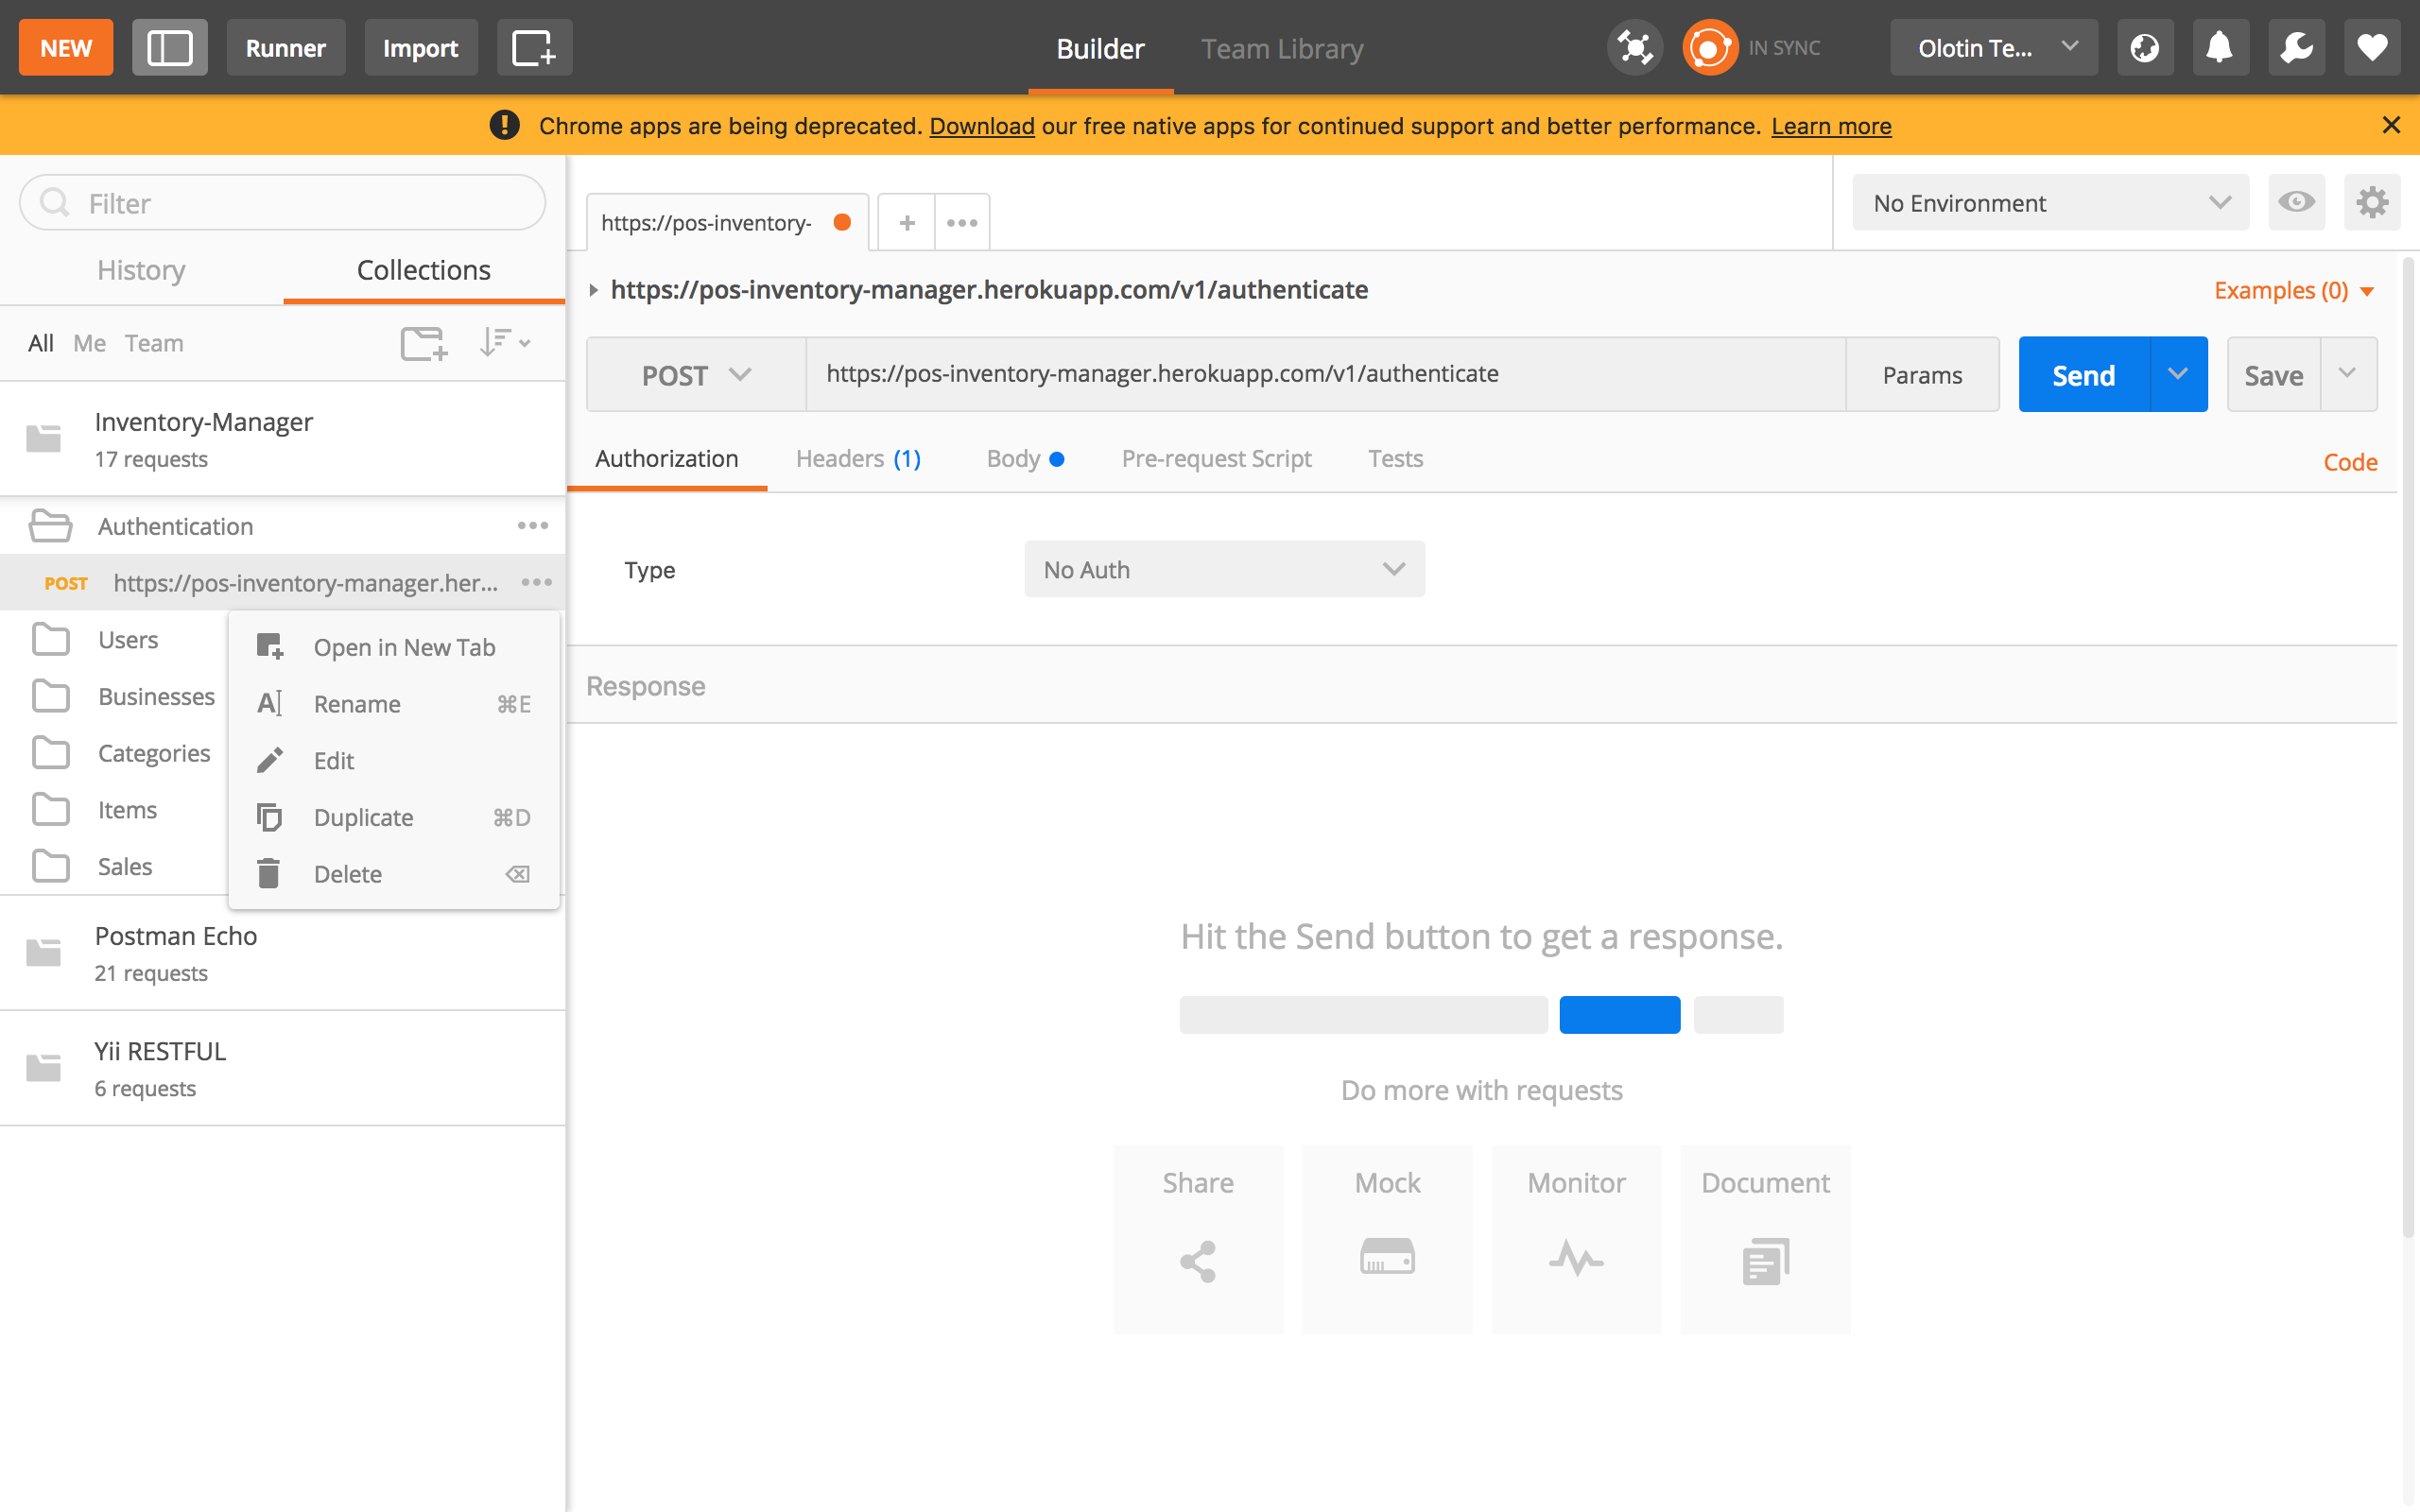Open notifications bell icon
The image size is (2420, 1512).
pyautogui.click(x=2220, y=48)
